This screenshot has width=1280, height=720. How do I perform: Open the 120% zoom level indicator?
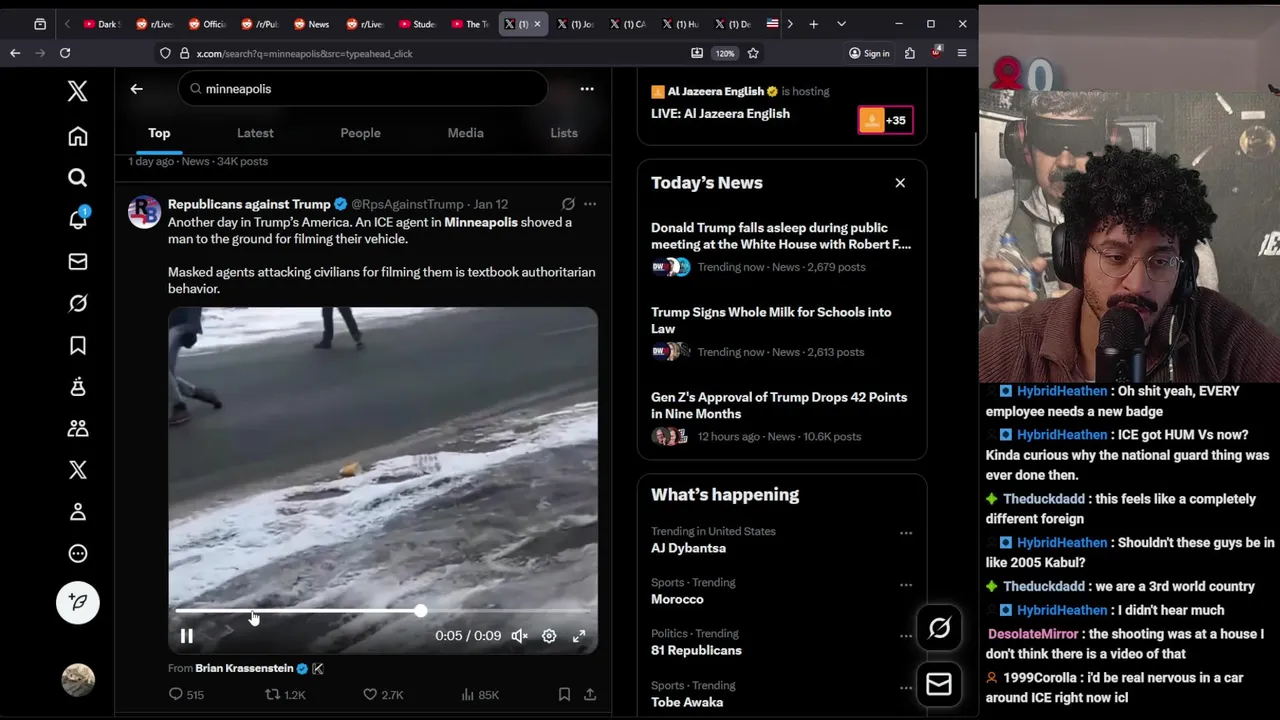725,53
